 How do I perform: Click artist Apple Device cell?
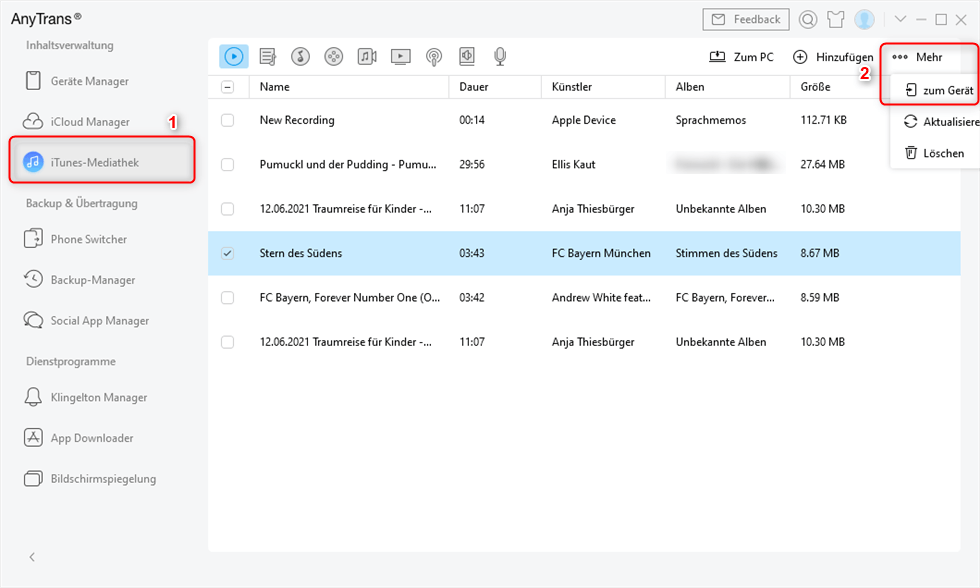tap(583, 120)
